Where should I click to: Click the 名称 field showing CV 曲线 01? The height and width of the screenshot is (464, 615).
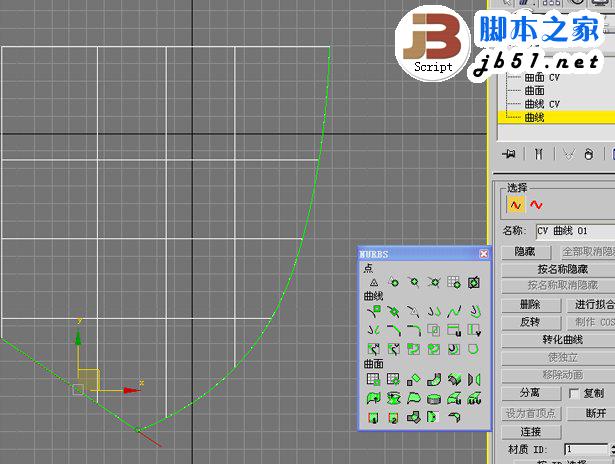tap(575, 231)
